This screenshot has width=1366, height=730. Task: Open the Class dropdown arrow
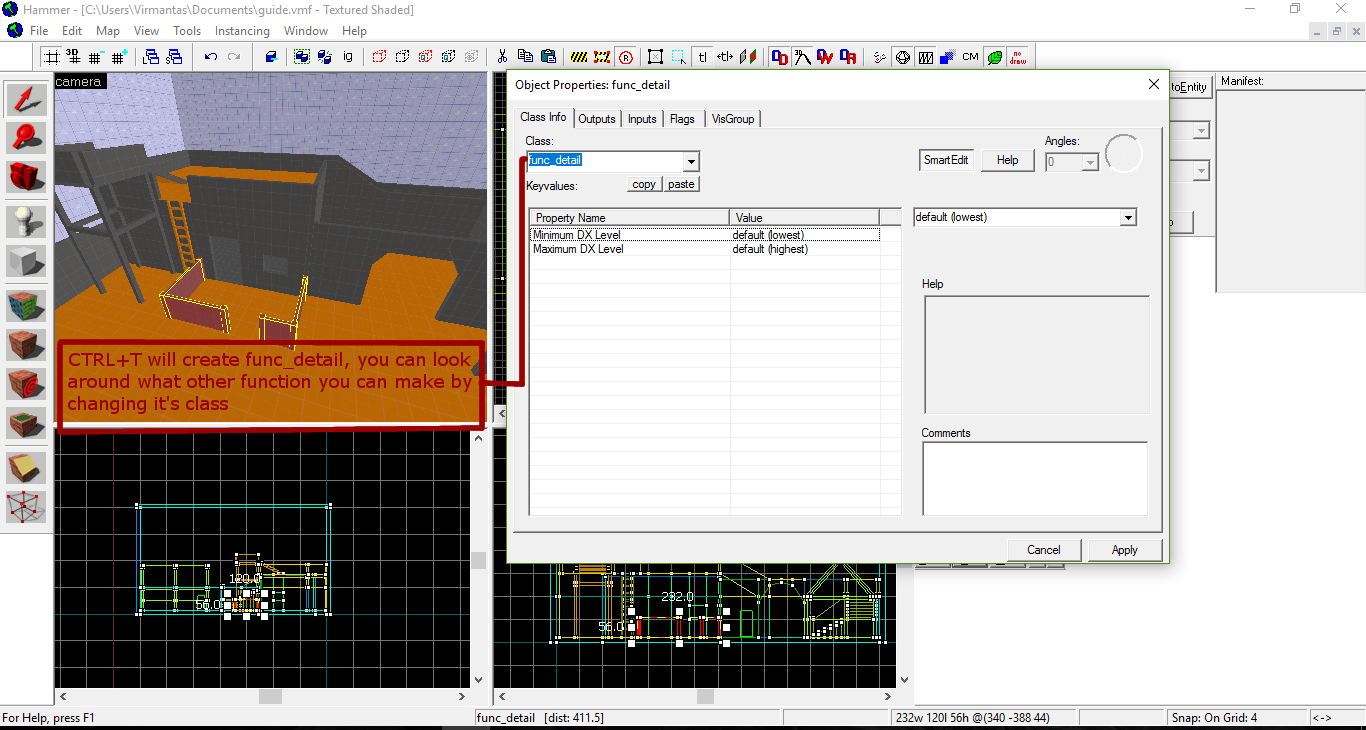click(691, 161)
